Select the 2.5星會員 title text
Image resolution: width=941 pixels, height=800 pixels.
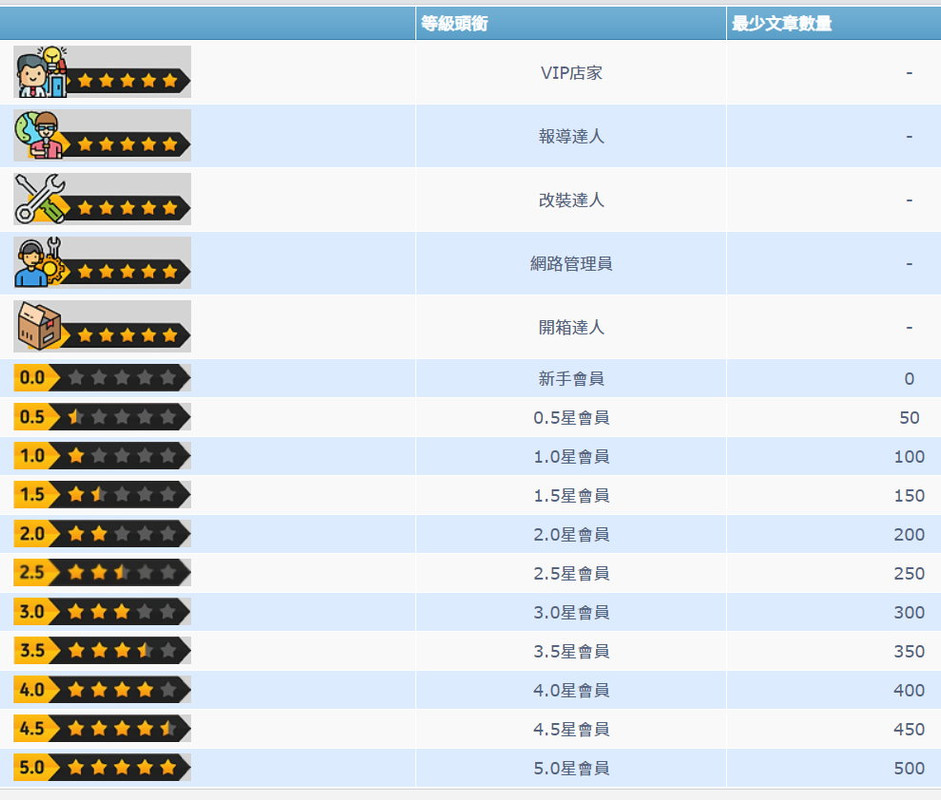click(x=571, y=574)
